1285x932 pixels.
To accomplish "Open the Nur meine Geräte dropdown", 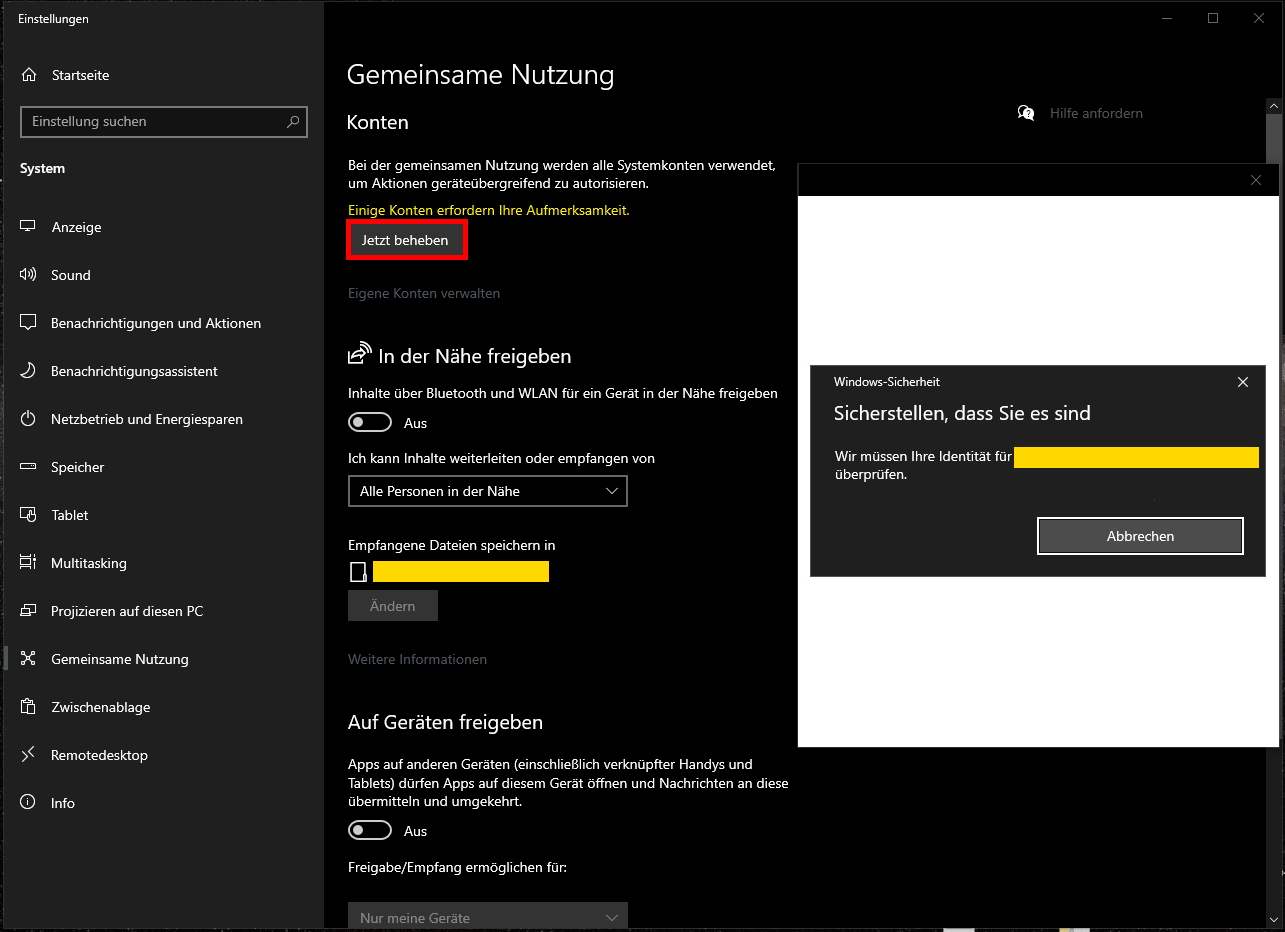I will coord(487,916).
